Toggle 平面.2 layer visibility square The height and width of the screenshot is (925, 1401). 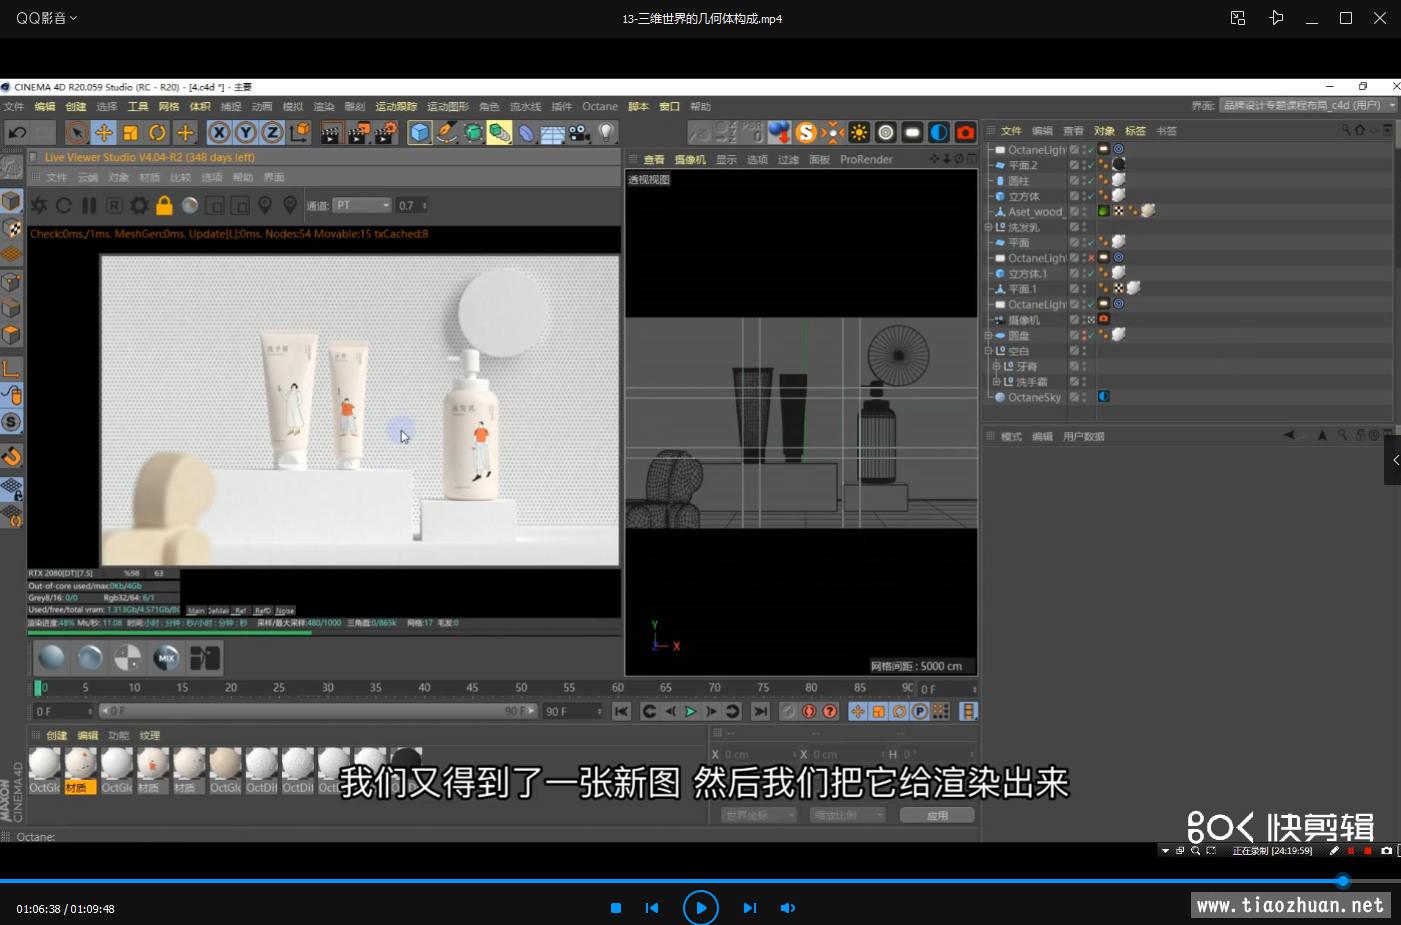click(1074, 165)
